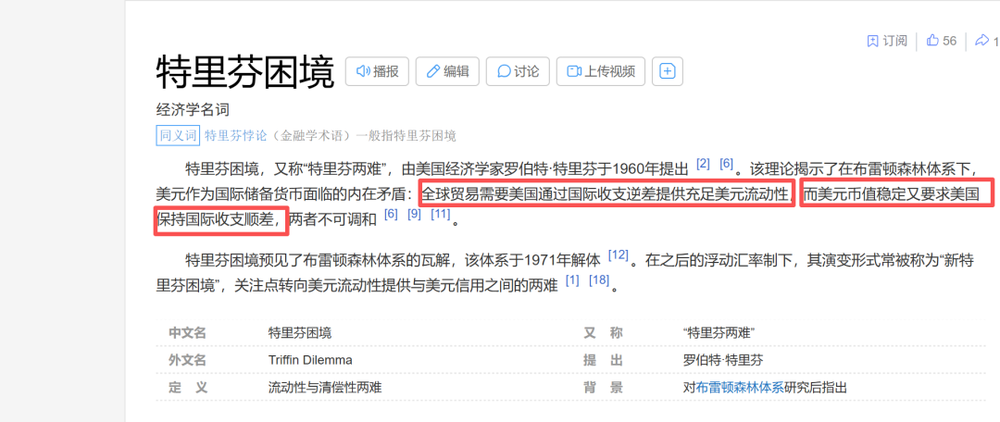Open citation [6] after 1960年提出
This screenshot has height=422, width=1000.
point(726,163)
